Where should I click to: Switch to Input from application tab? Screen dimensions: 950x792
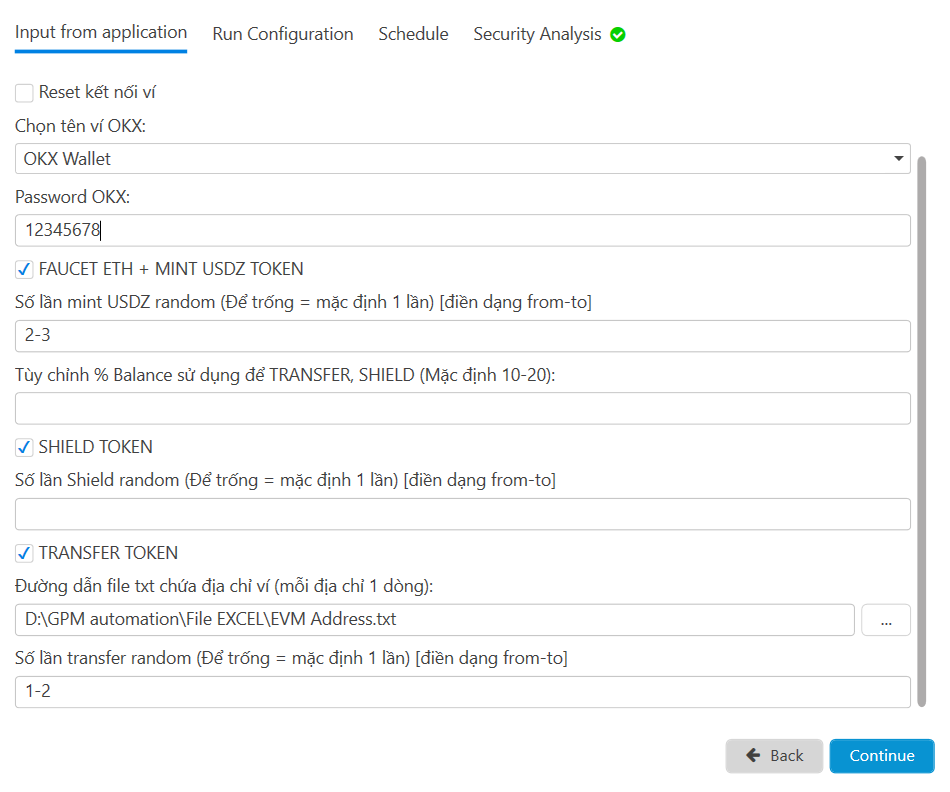[x=101, y=33]
